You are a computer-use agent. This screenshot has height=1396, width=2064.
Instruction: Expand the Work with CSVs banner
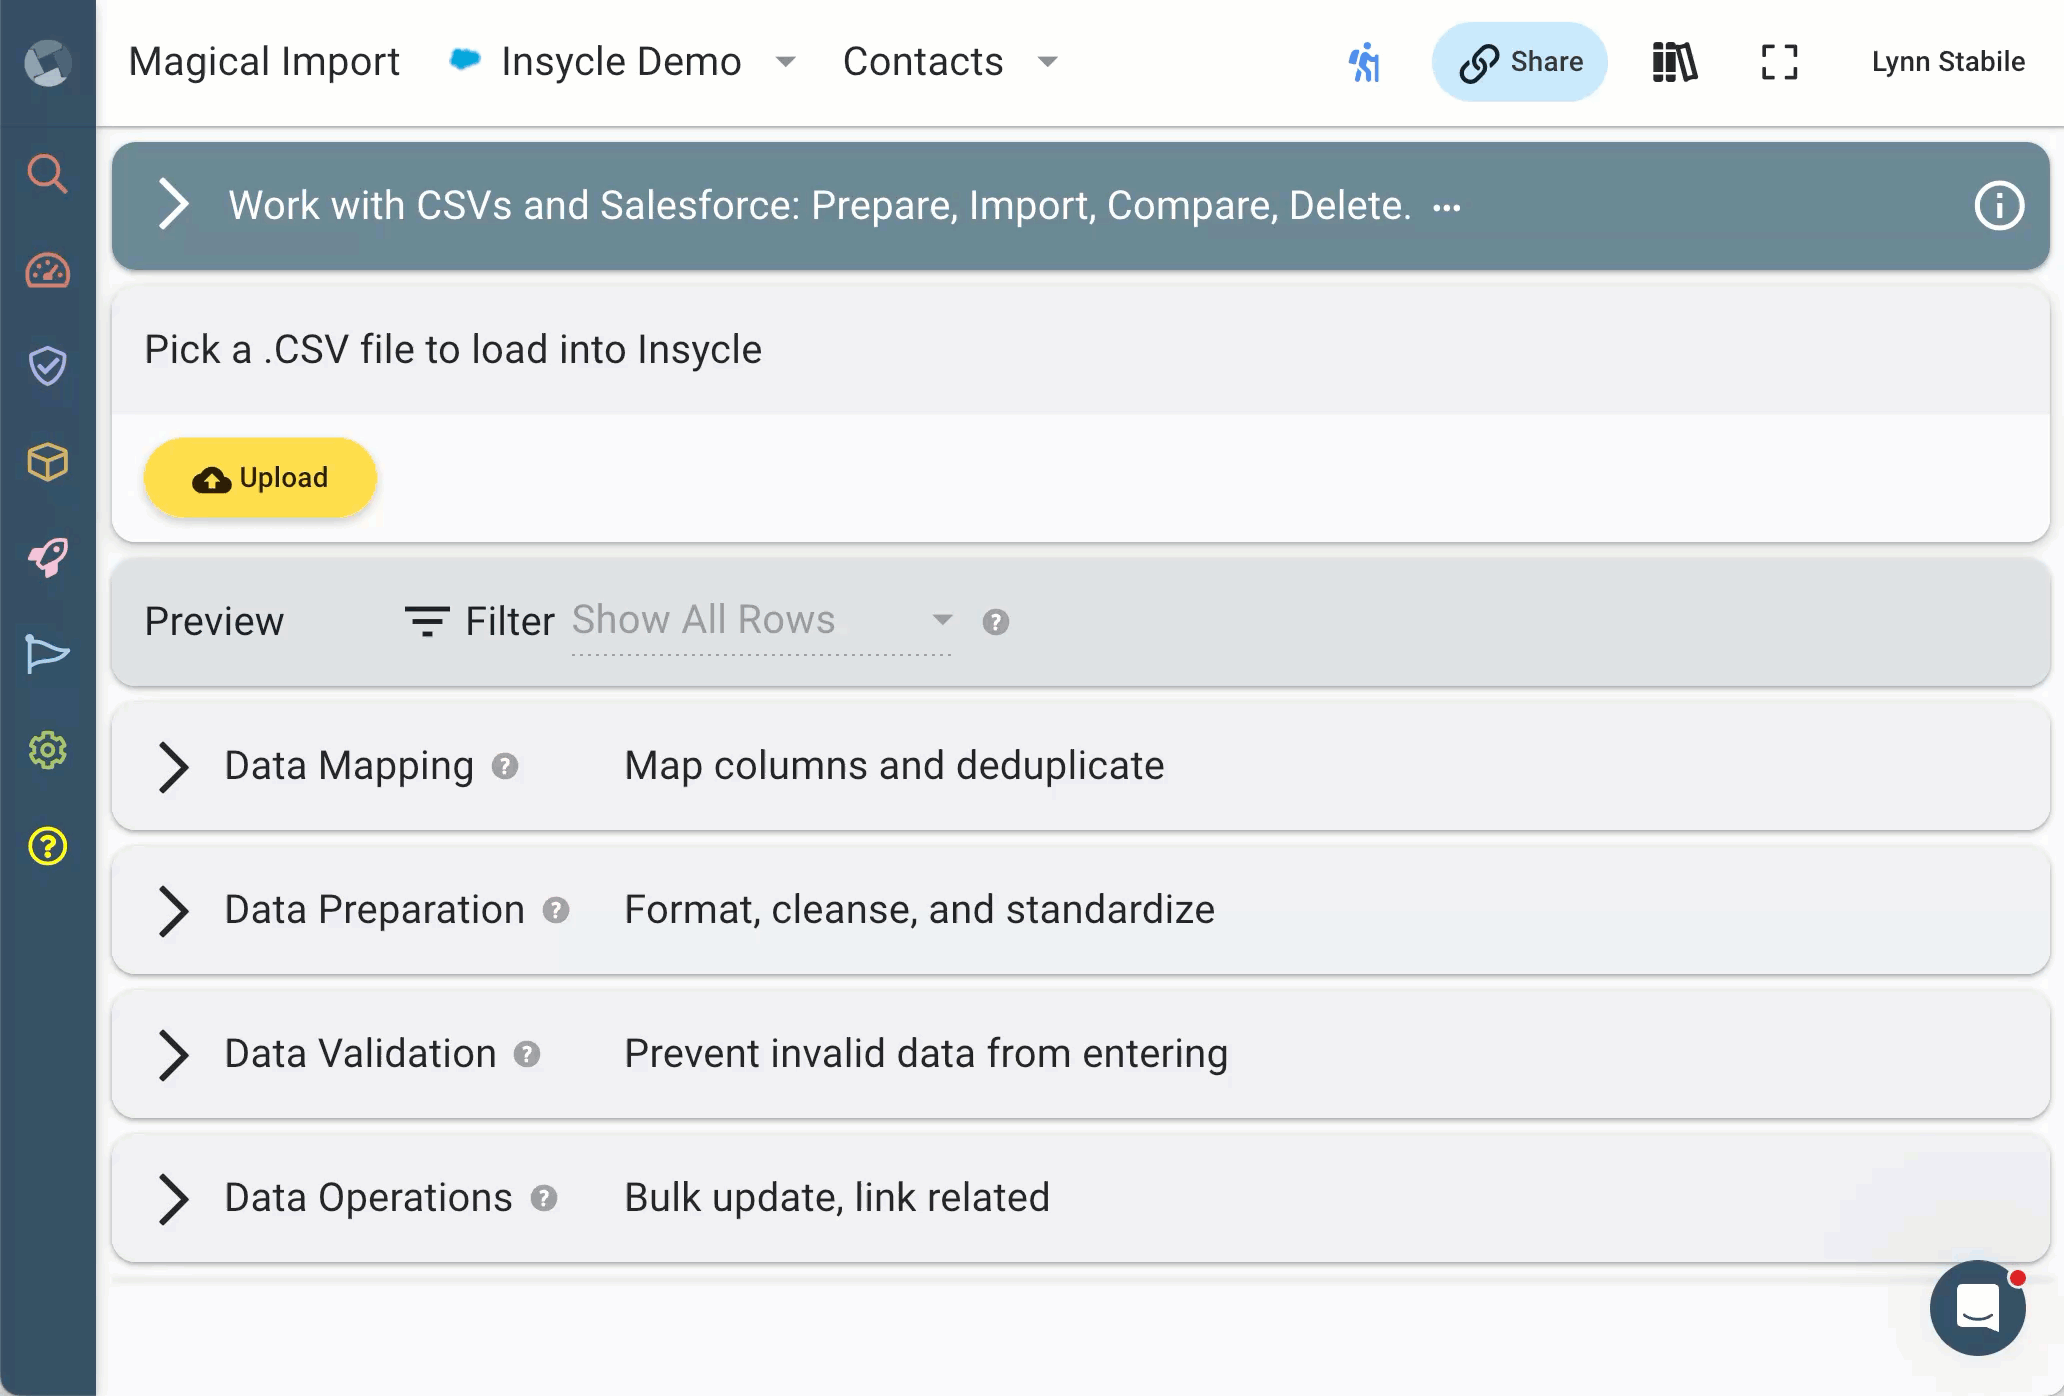pyautogui.click(x=173, y=205)
